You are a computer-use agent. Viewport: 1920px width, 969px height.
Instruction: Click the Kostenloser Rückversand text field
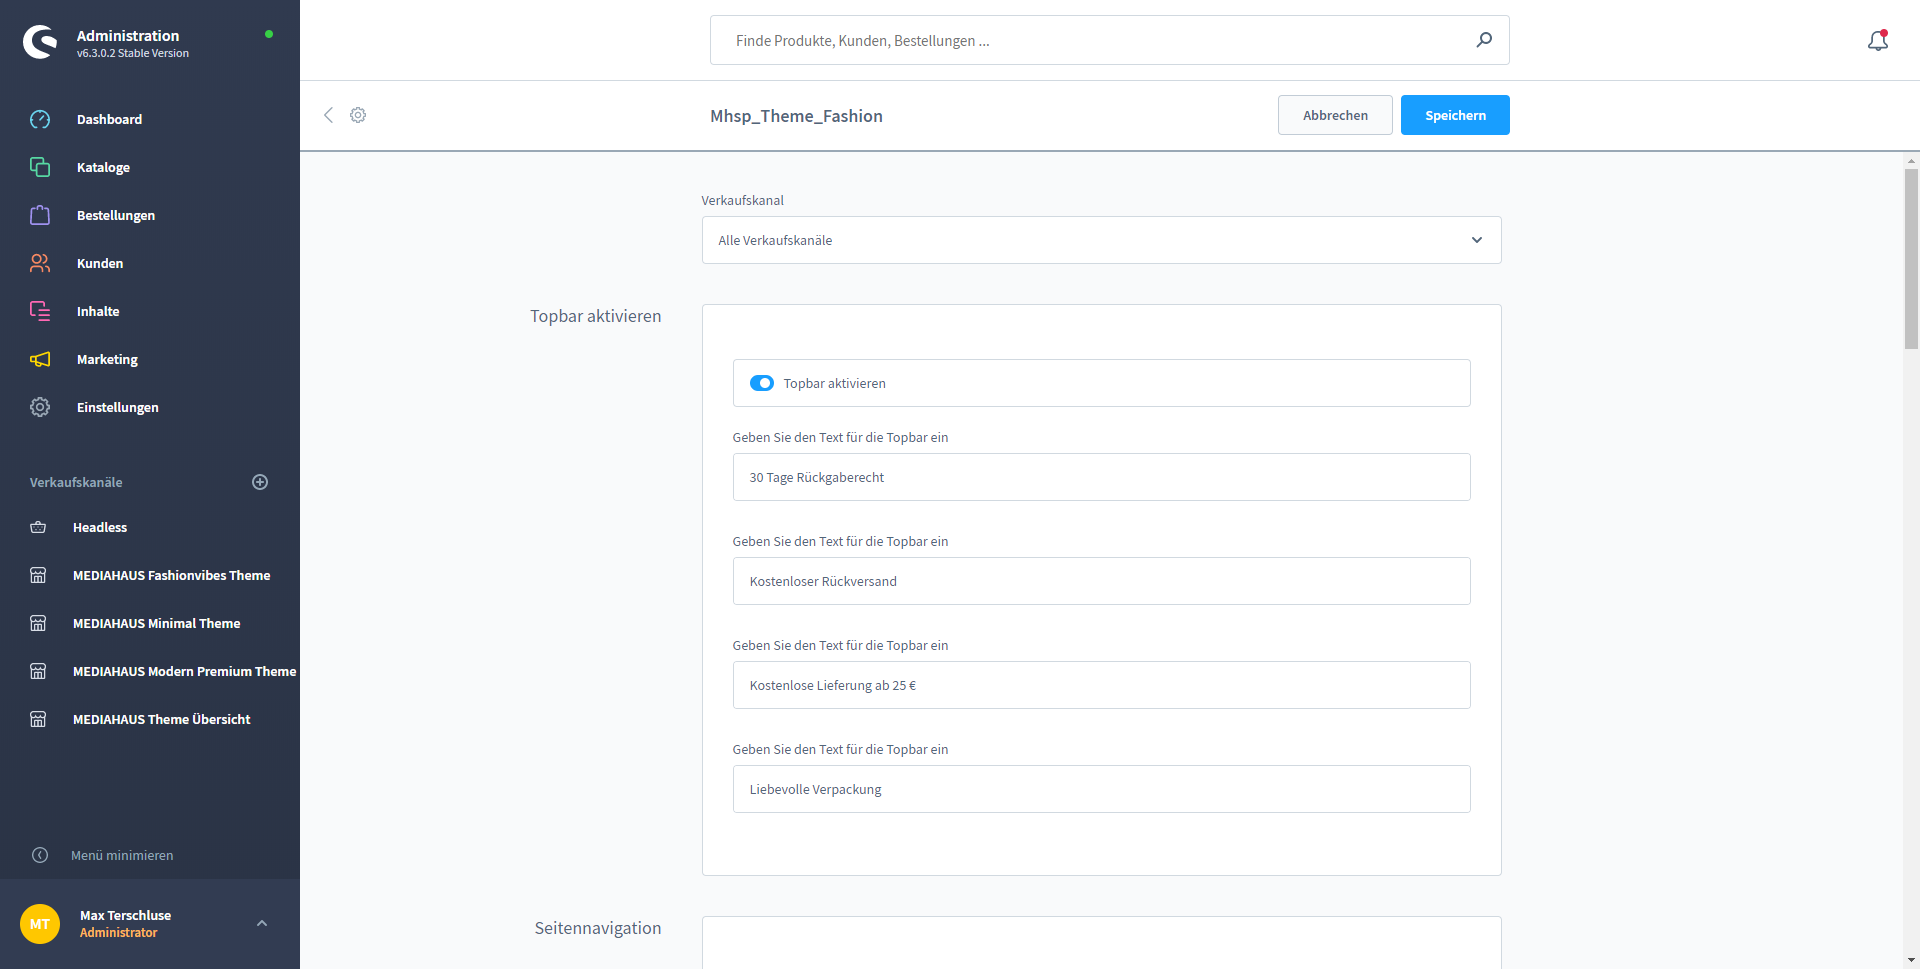[1101, 581]
